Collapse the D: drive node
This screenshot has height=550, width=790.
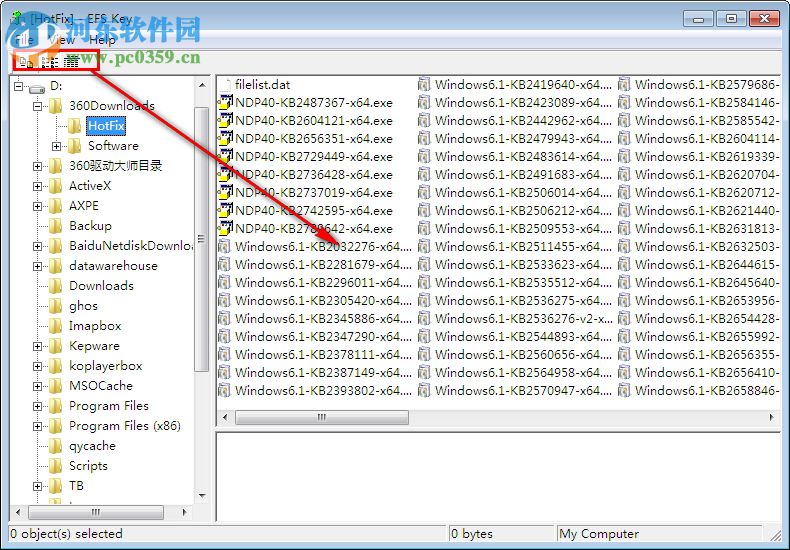[19, 87]
